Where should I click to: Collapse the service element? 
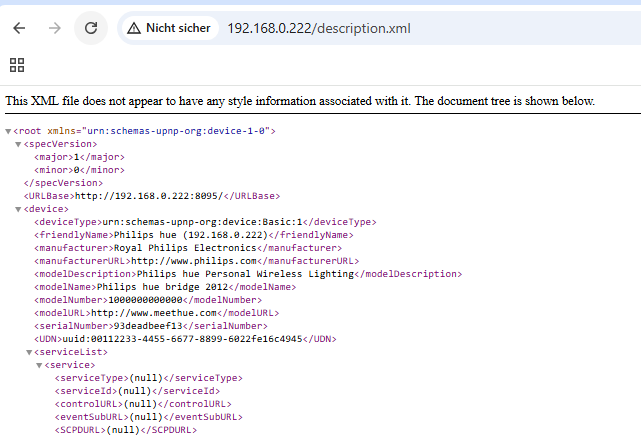[x=39, y=365]
